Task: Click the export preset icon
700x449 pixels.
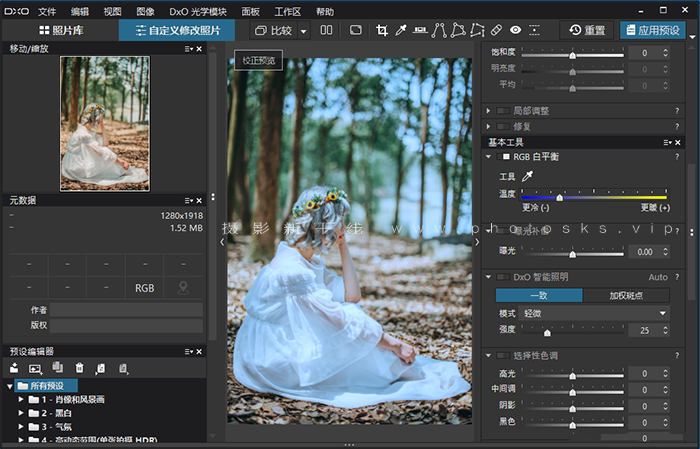Action: tap(123, 368)
